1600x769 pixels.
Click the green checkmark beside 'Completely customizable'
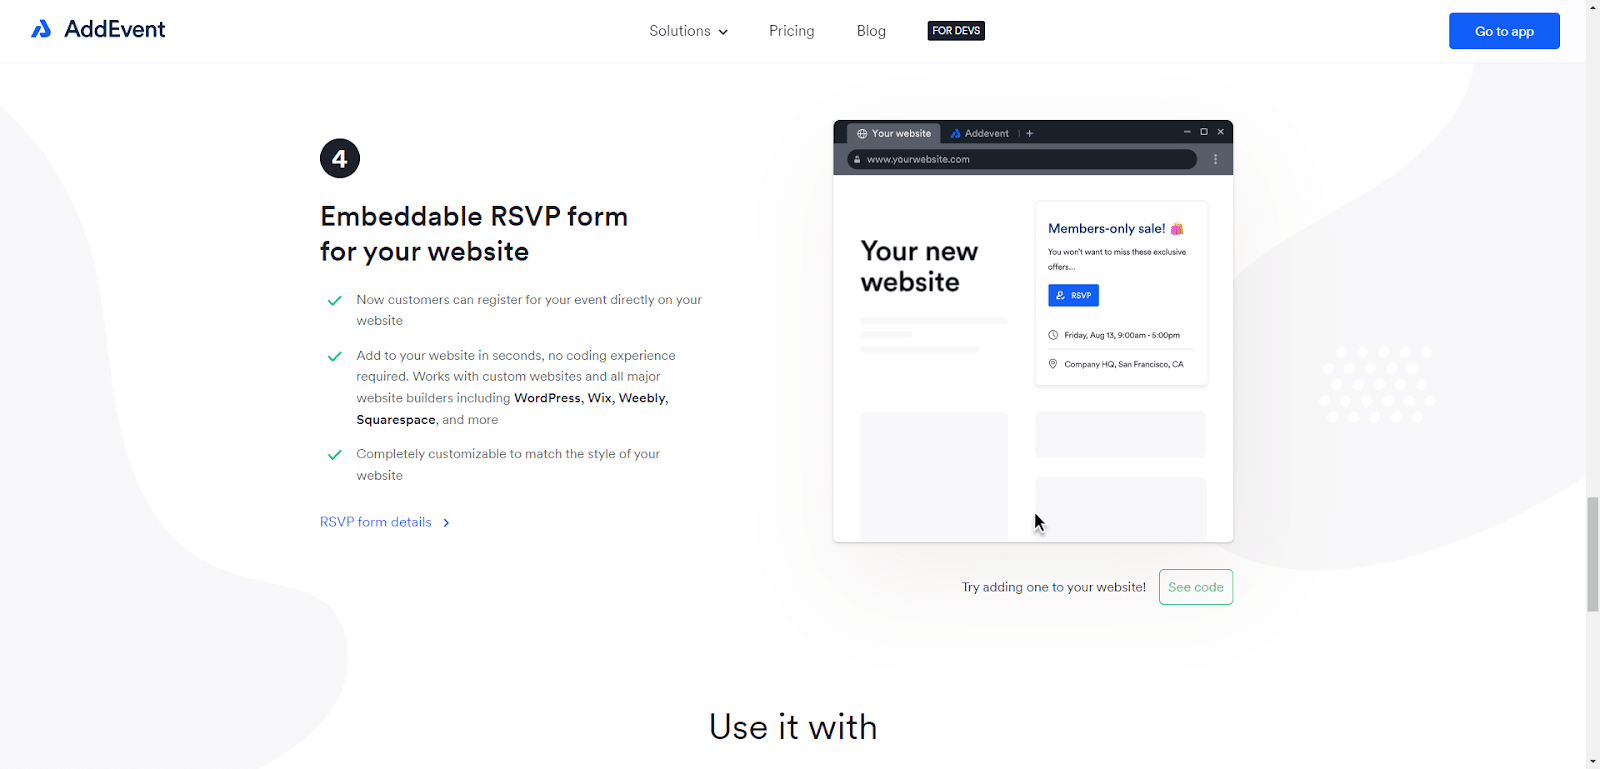point(335,455)
